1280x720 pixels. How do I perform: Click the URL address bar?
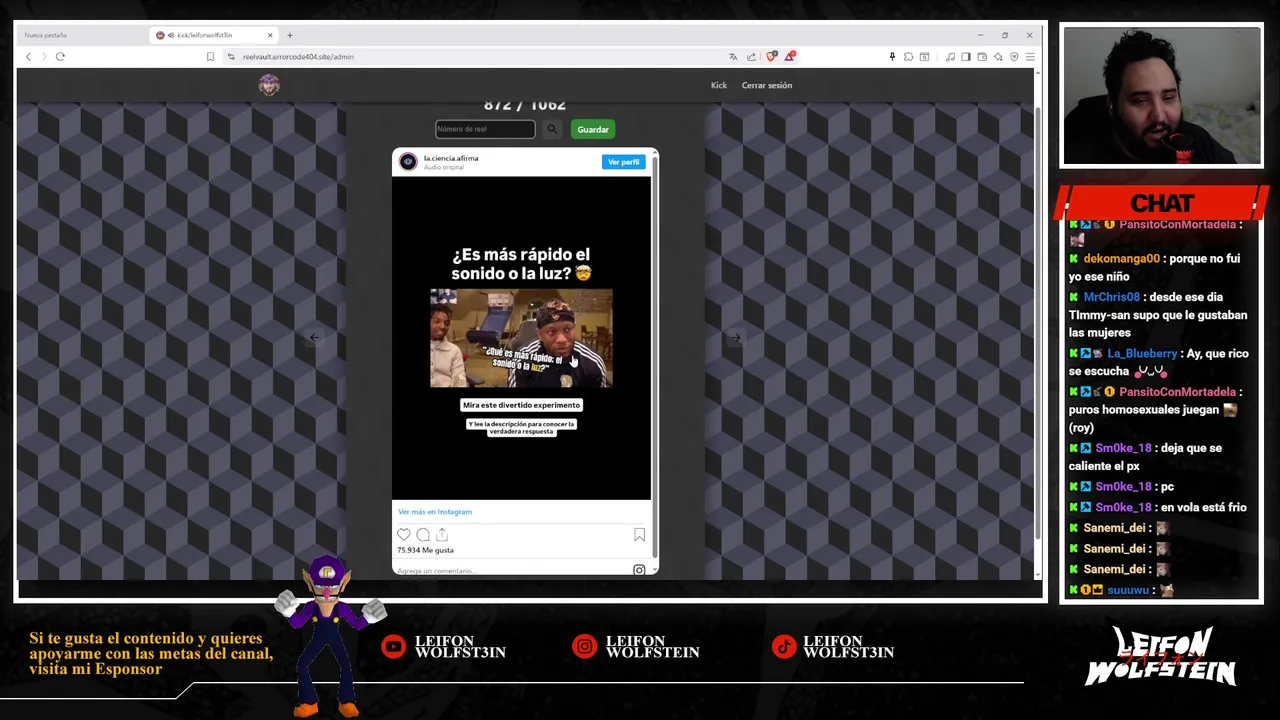pyautogui.click(x=480, y=57)
